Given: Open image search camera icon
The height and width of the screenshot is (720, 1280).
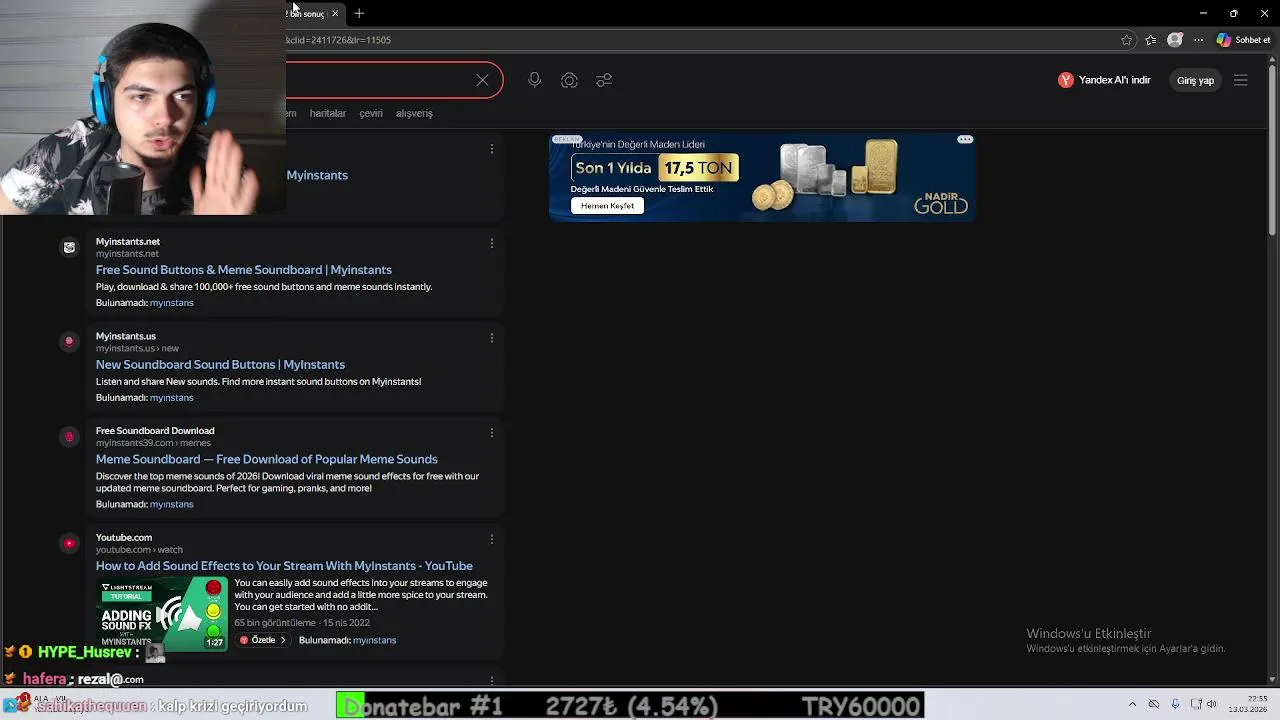Looking at the screenshot, I should 569,80.
